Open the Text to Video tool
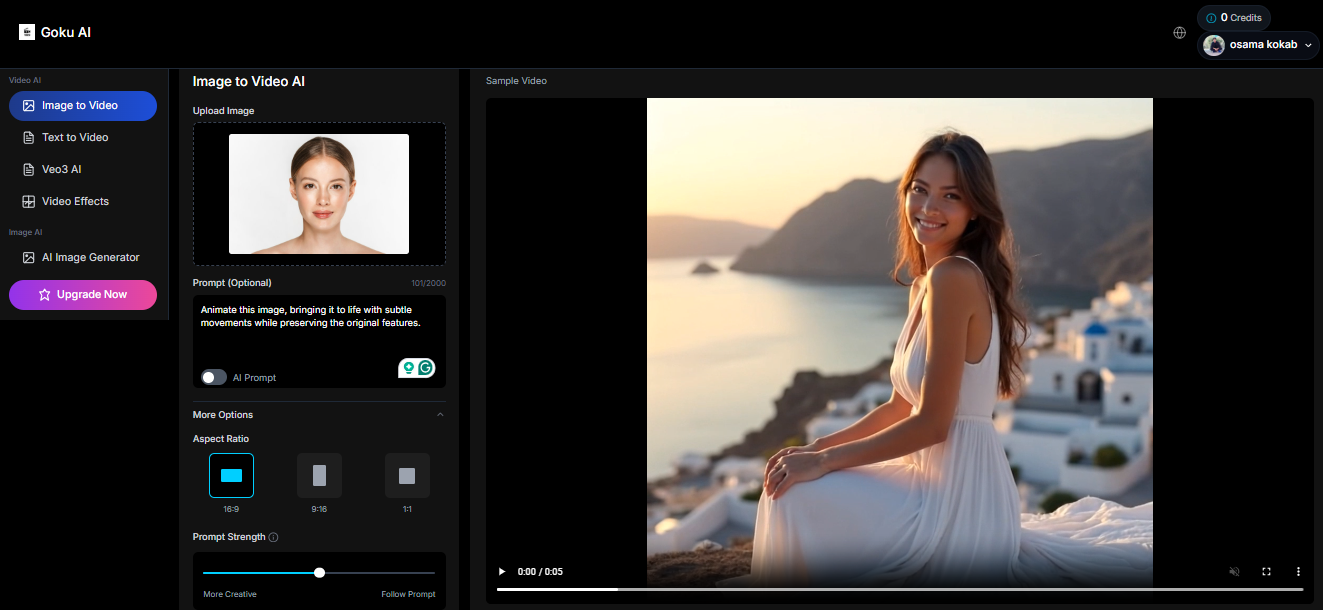1323x610 pixels. (x=74, y=137)
